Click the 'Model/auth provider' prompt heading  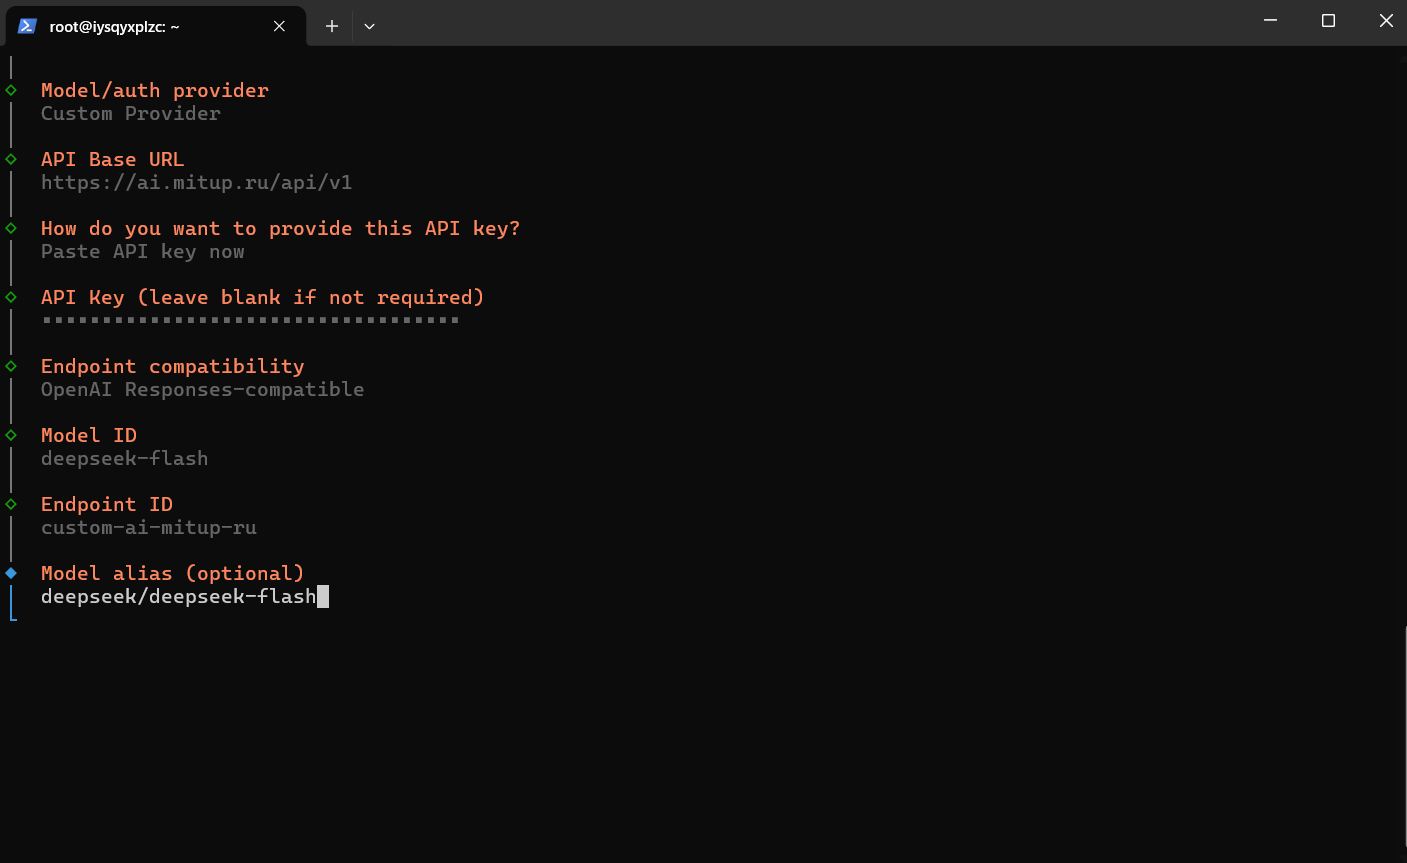[x=155, y=90]
